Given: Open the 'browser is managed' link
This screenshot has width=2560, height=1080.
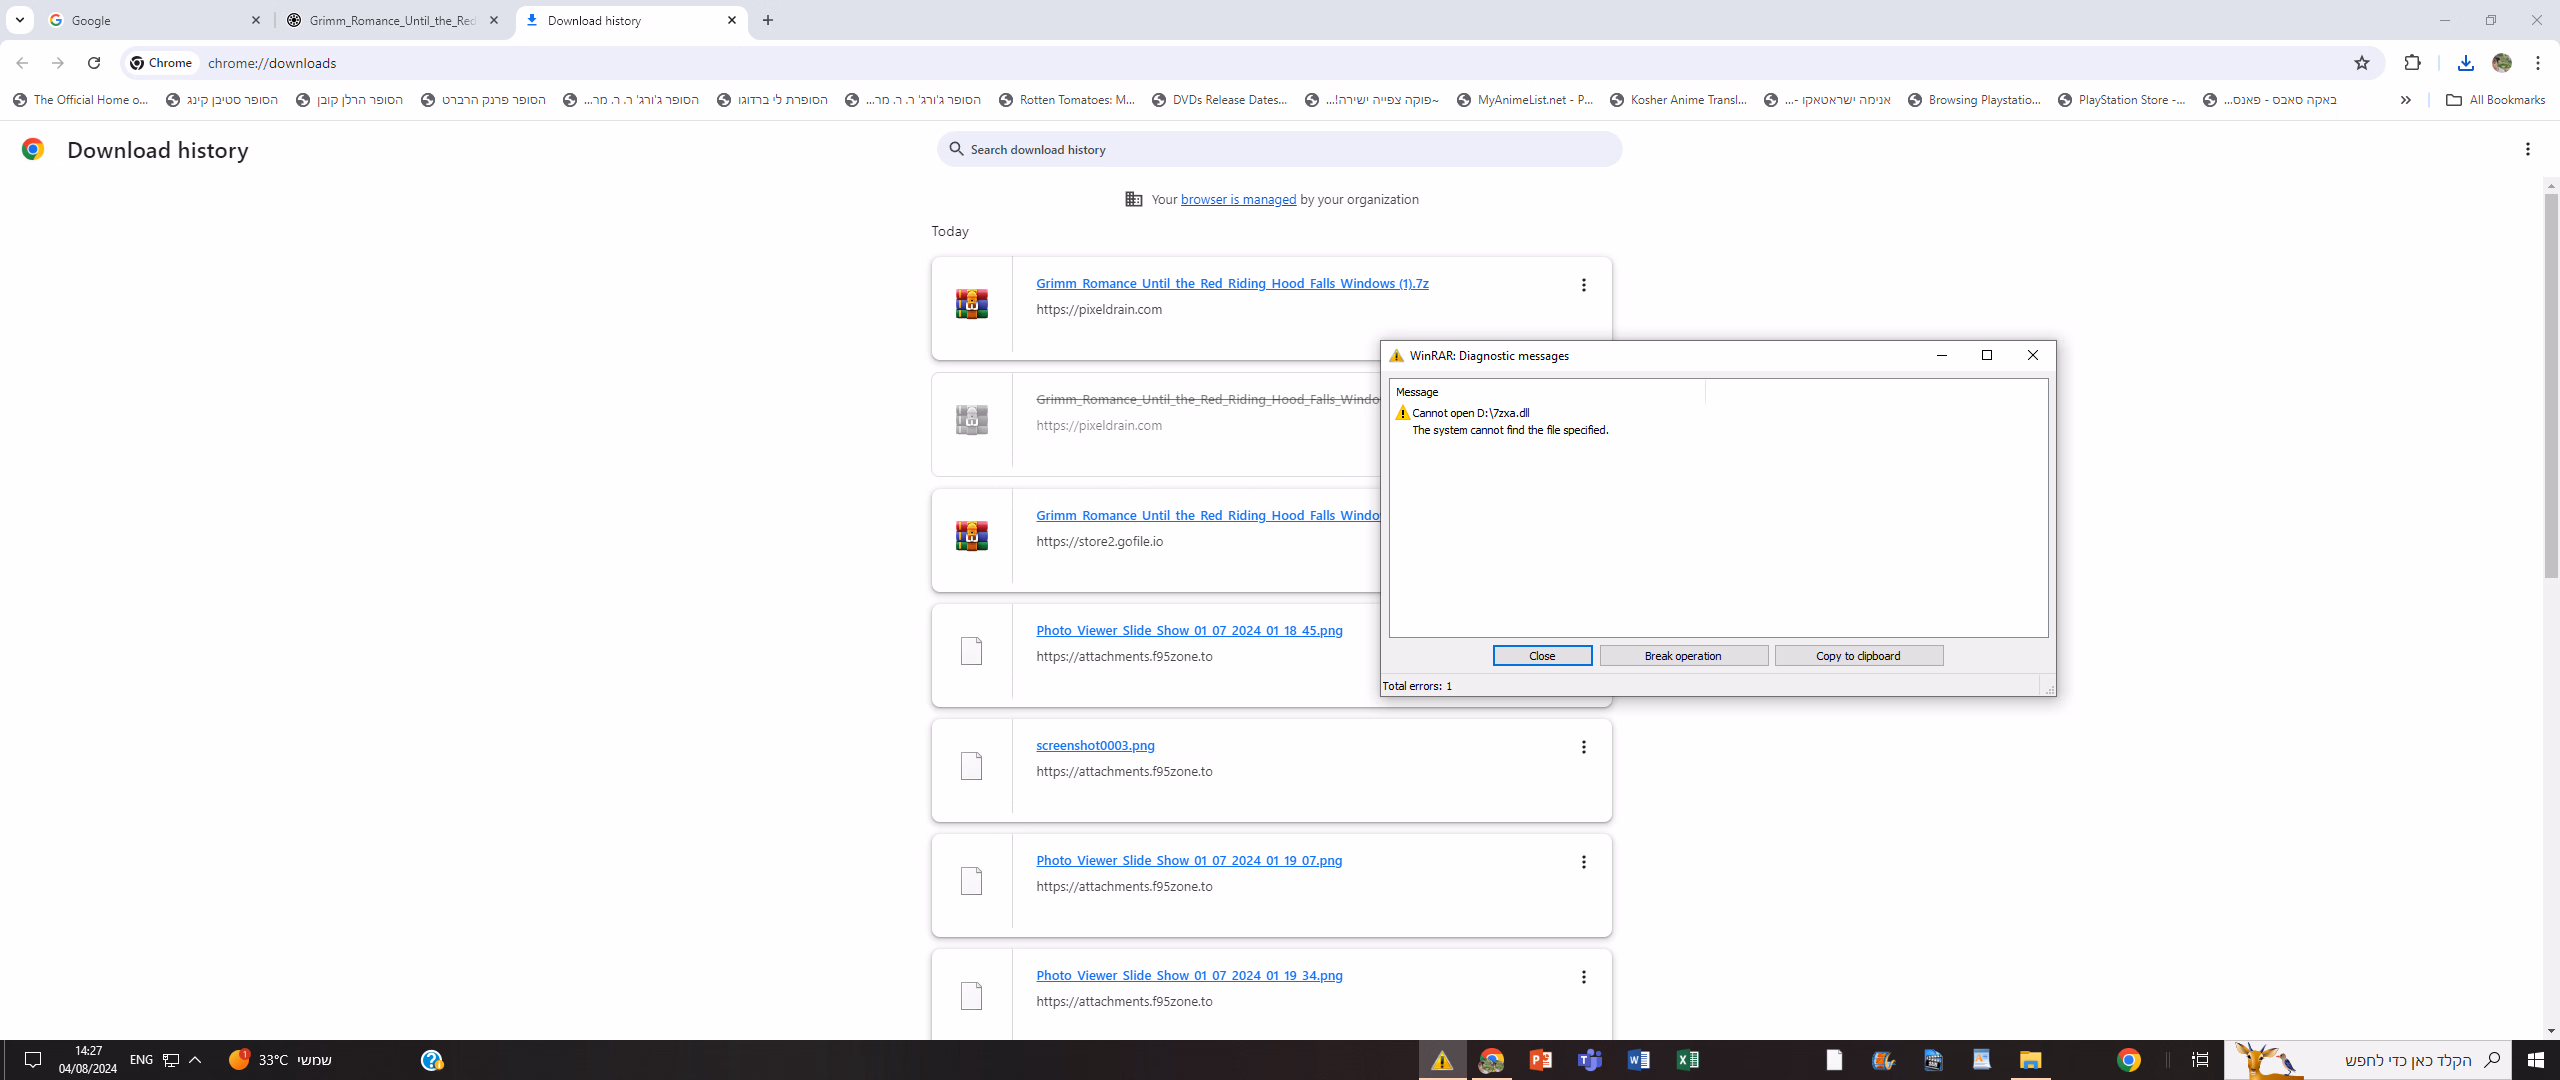Looking at the screenshot, I should (1238, 199).
